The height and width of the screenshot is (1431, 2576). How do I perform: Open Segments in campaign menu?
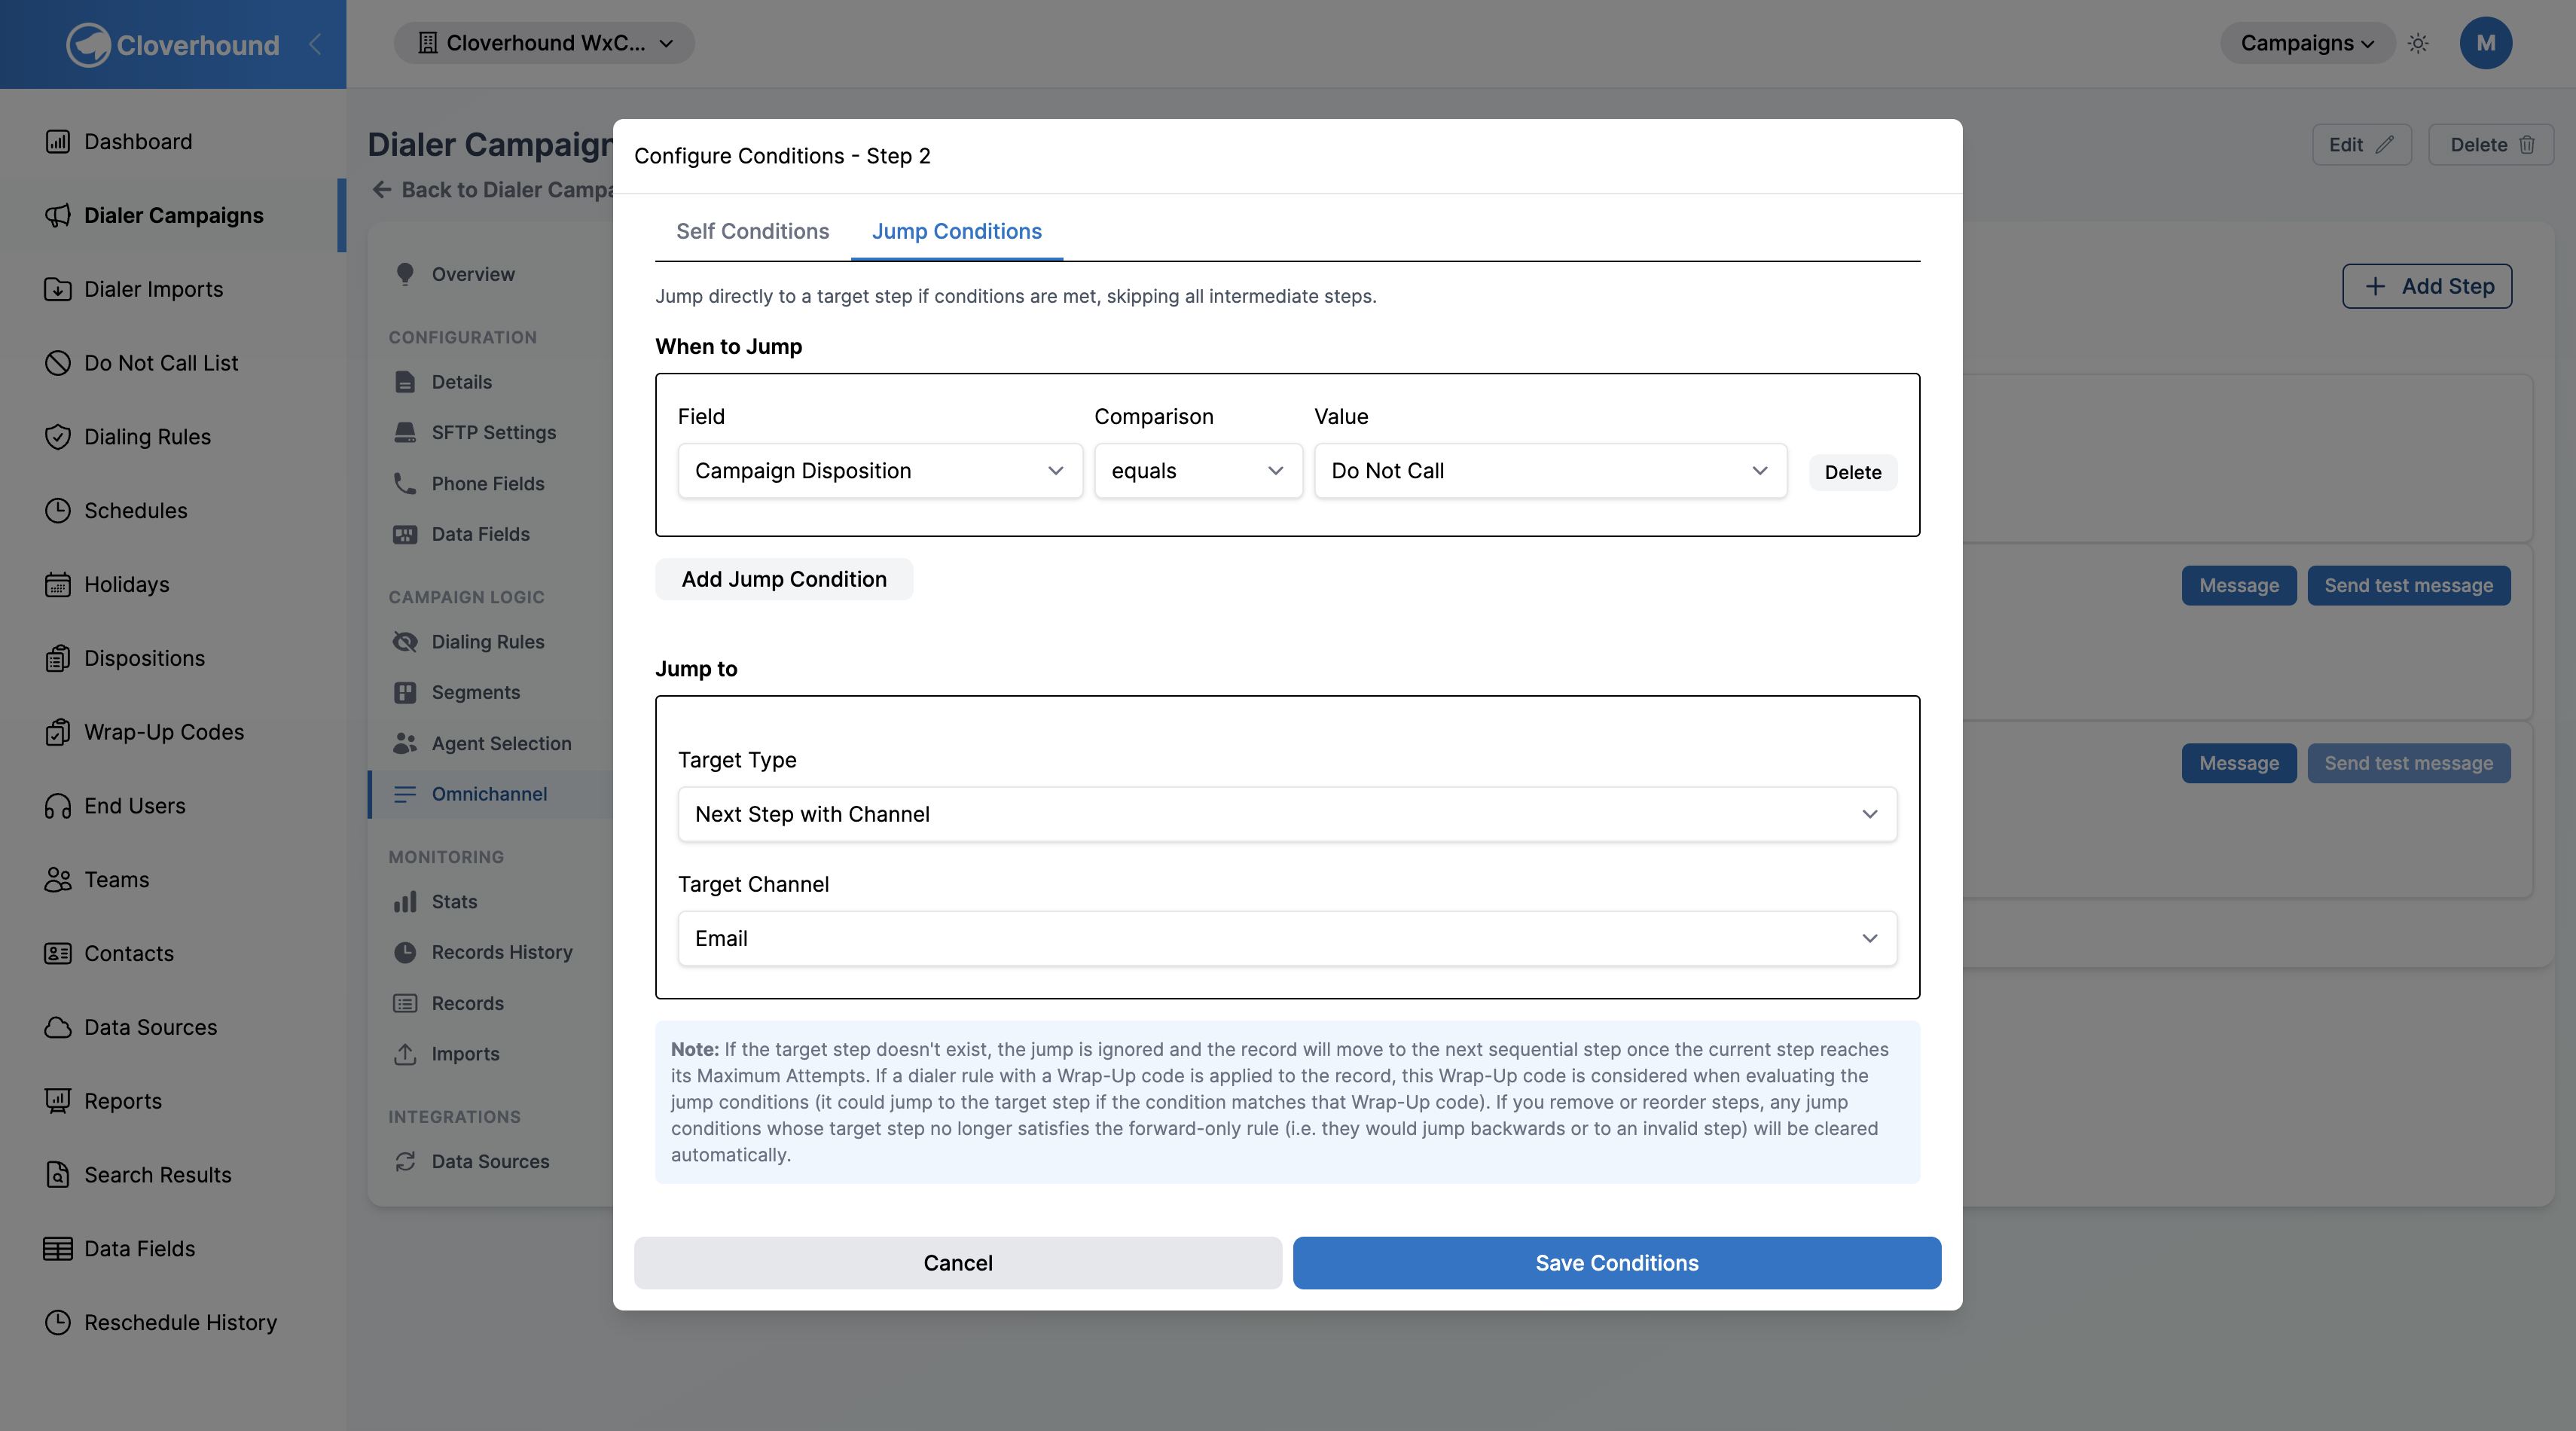[x=475, y=692]
